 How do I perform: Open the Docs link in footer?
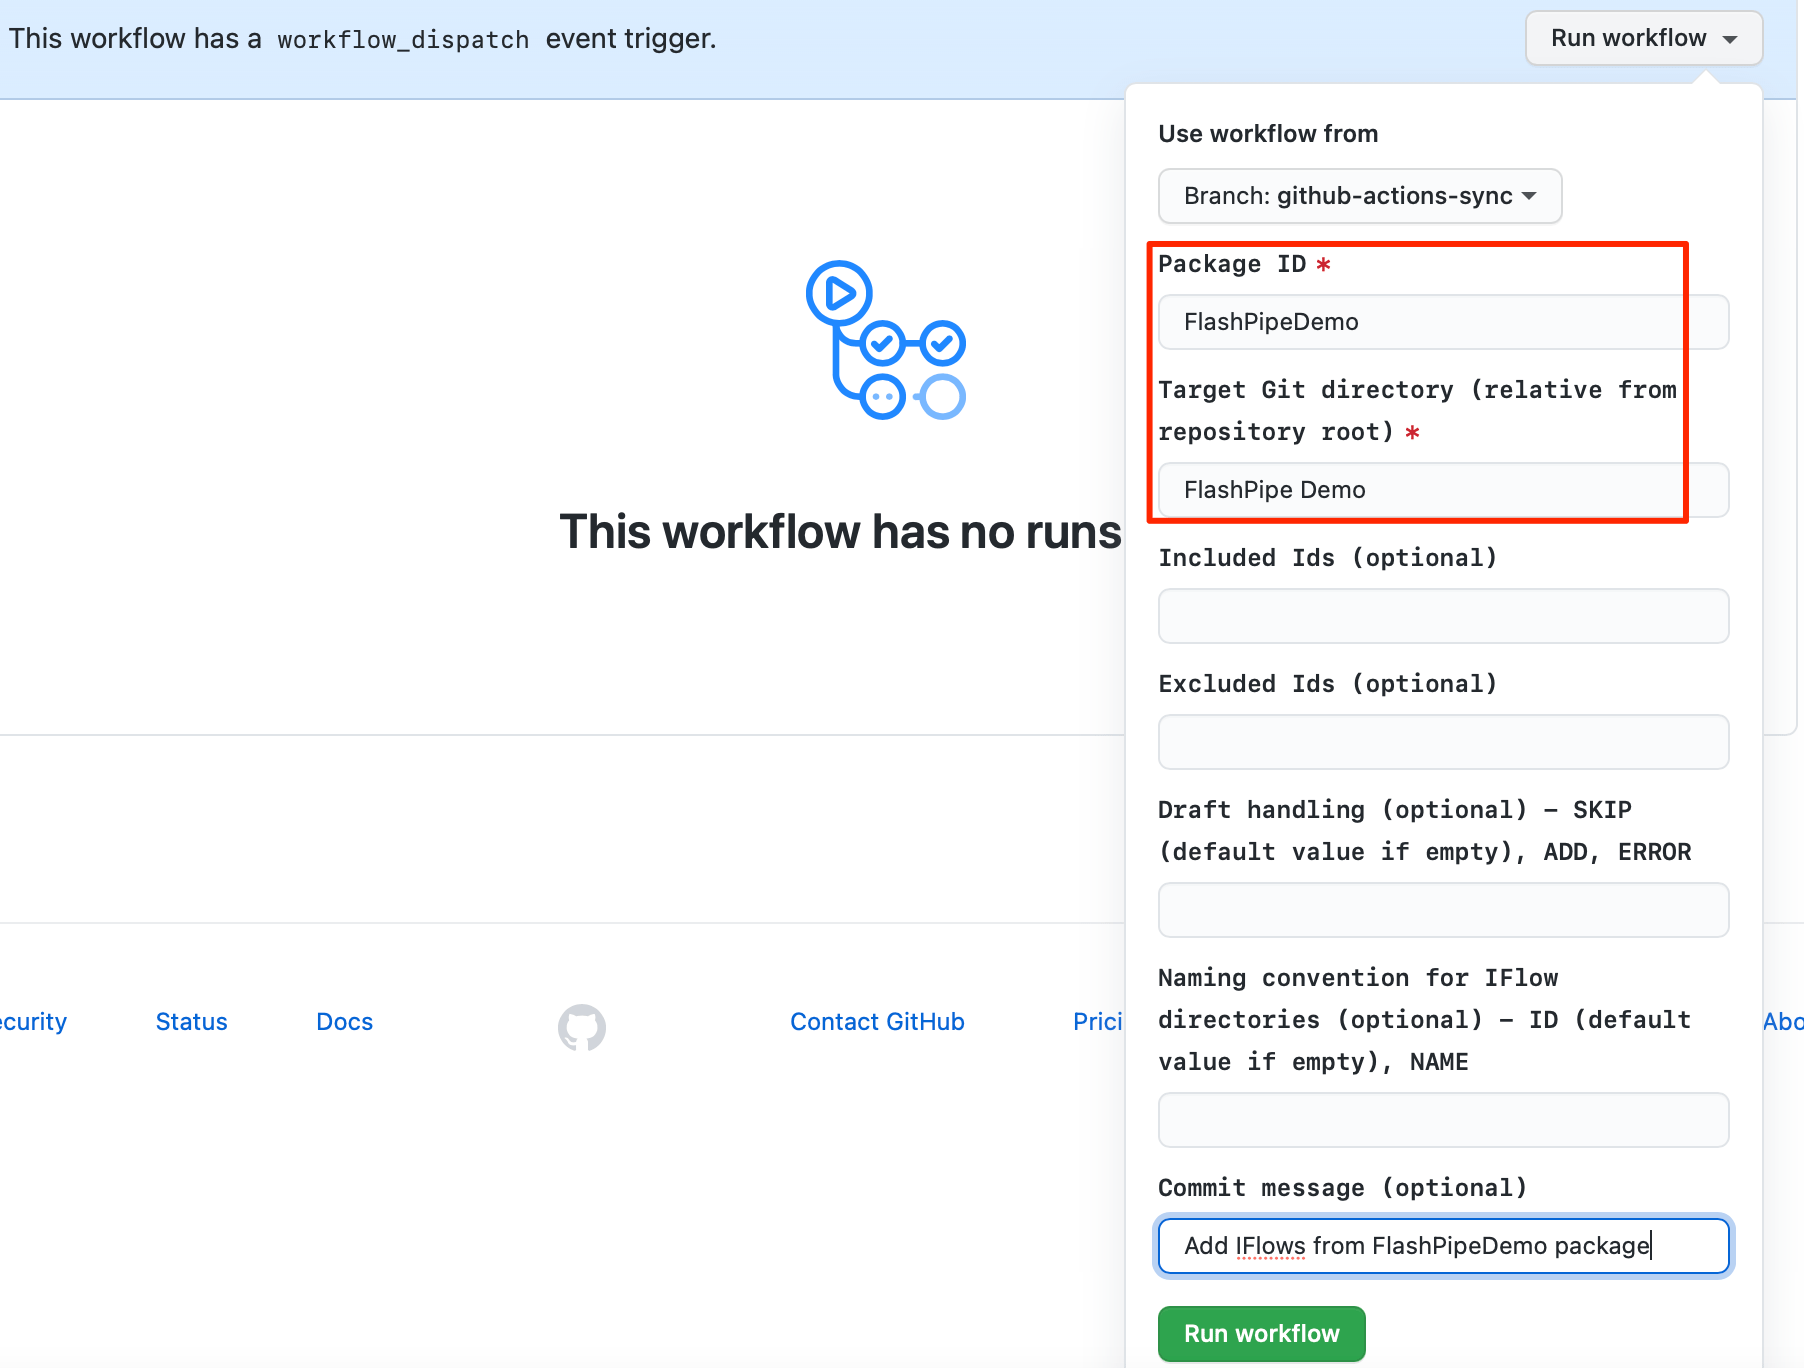coord(344,1021)
